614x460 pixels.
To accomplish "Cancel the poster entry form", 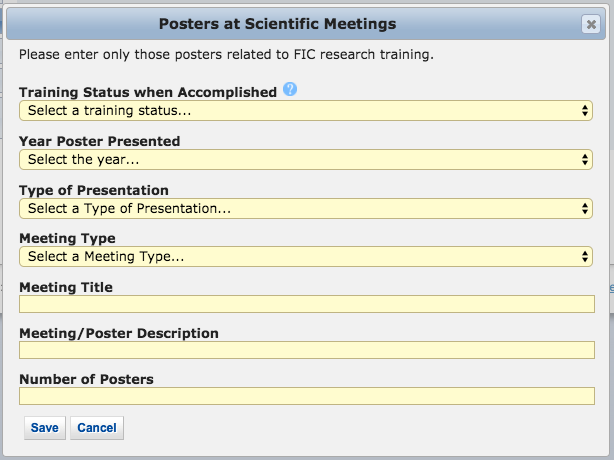I will [x=97, y=428].
